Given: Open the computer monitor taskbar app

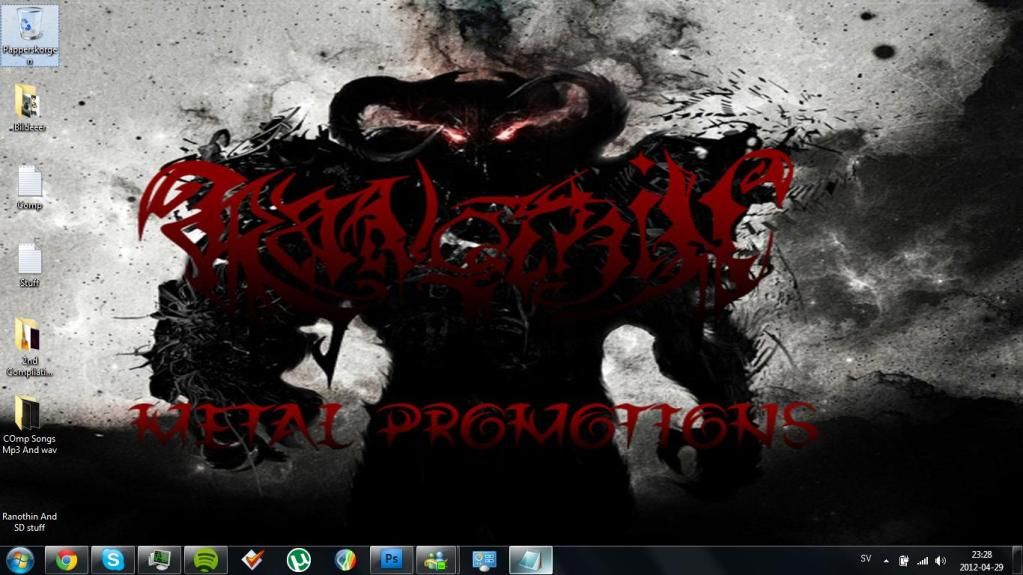Looking at the screenshot, I should (x=159, y=561).
